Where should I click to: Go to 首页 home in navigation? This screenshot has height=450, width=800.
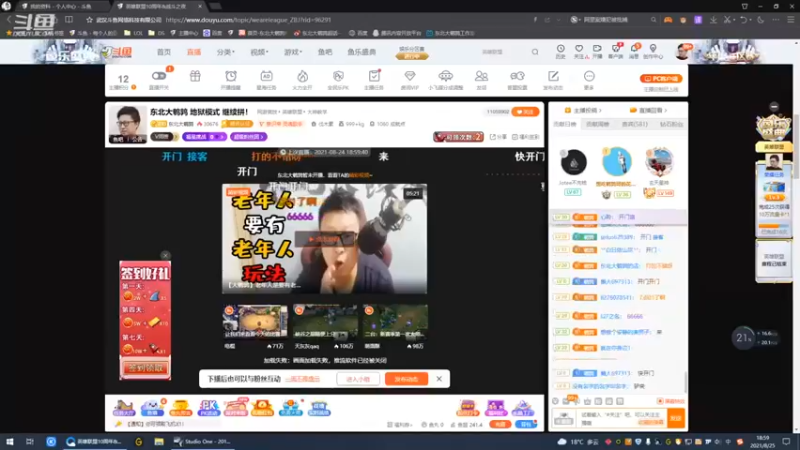[x=164, y=52]
